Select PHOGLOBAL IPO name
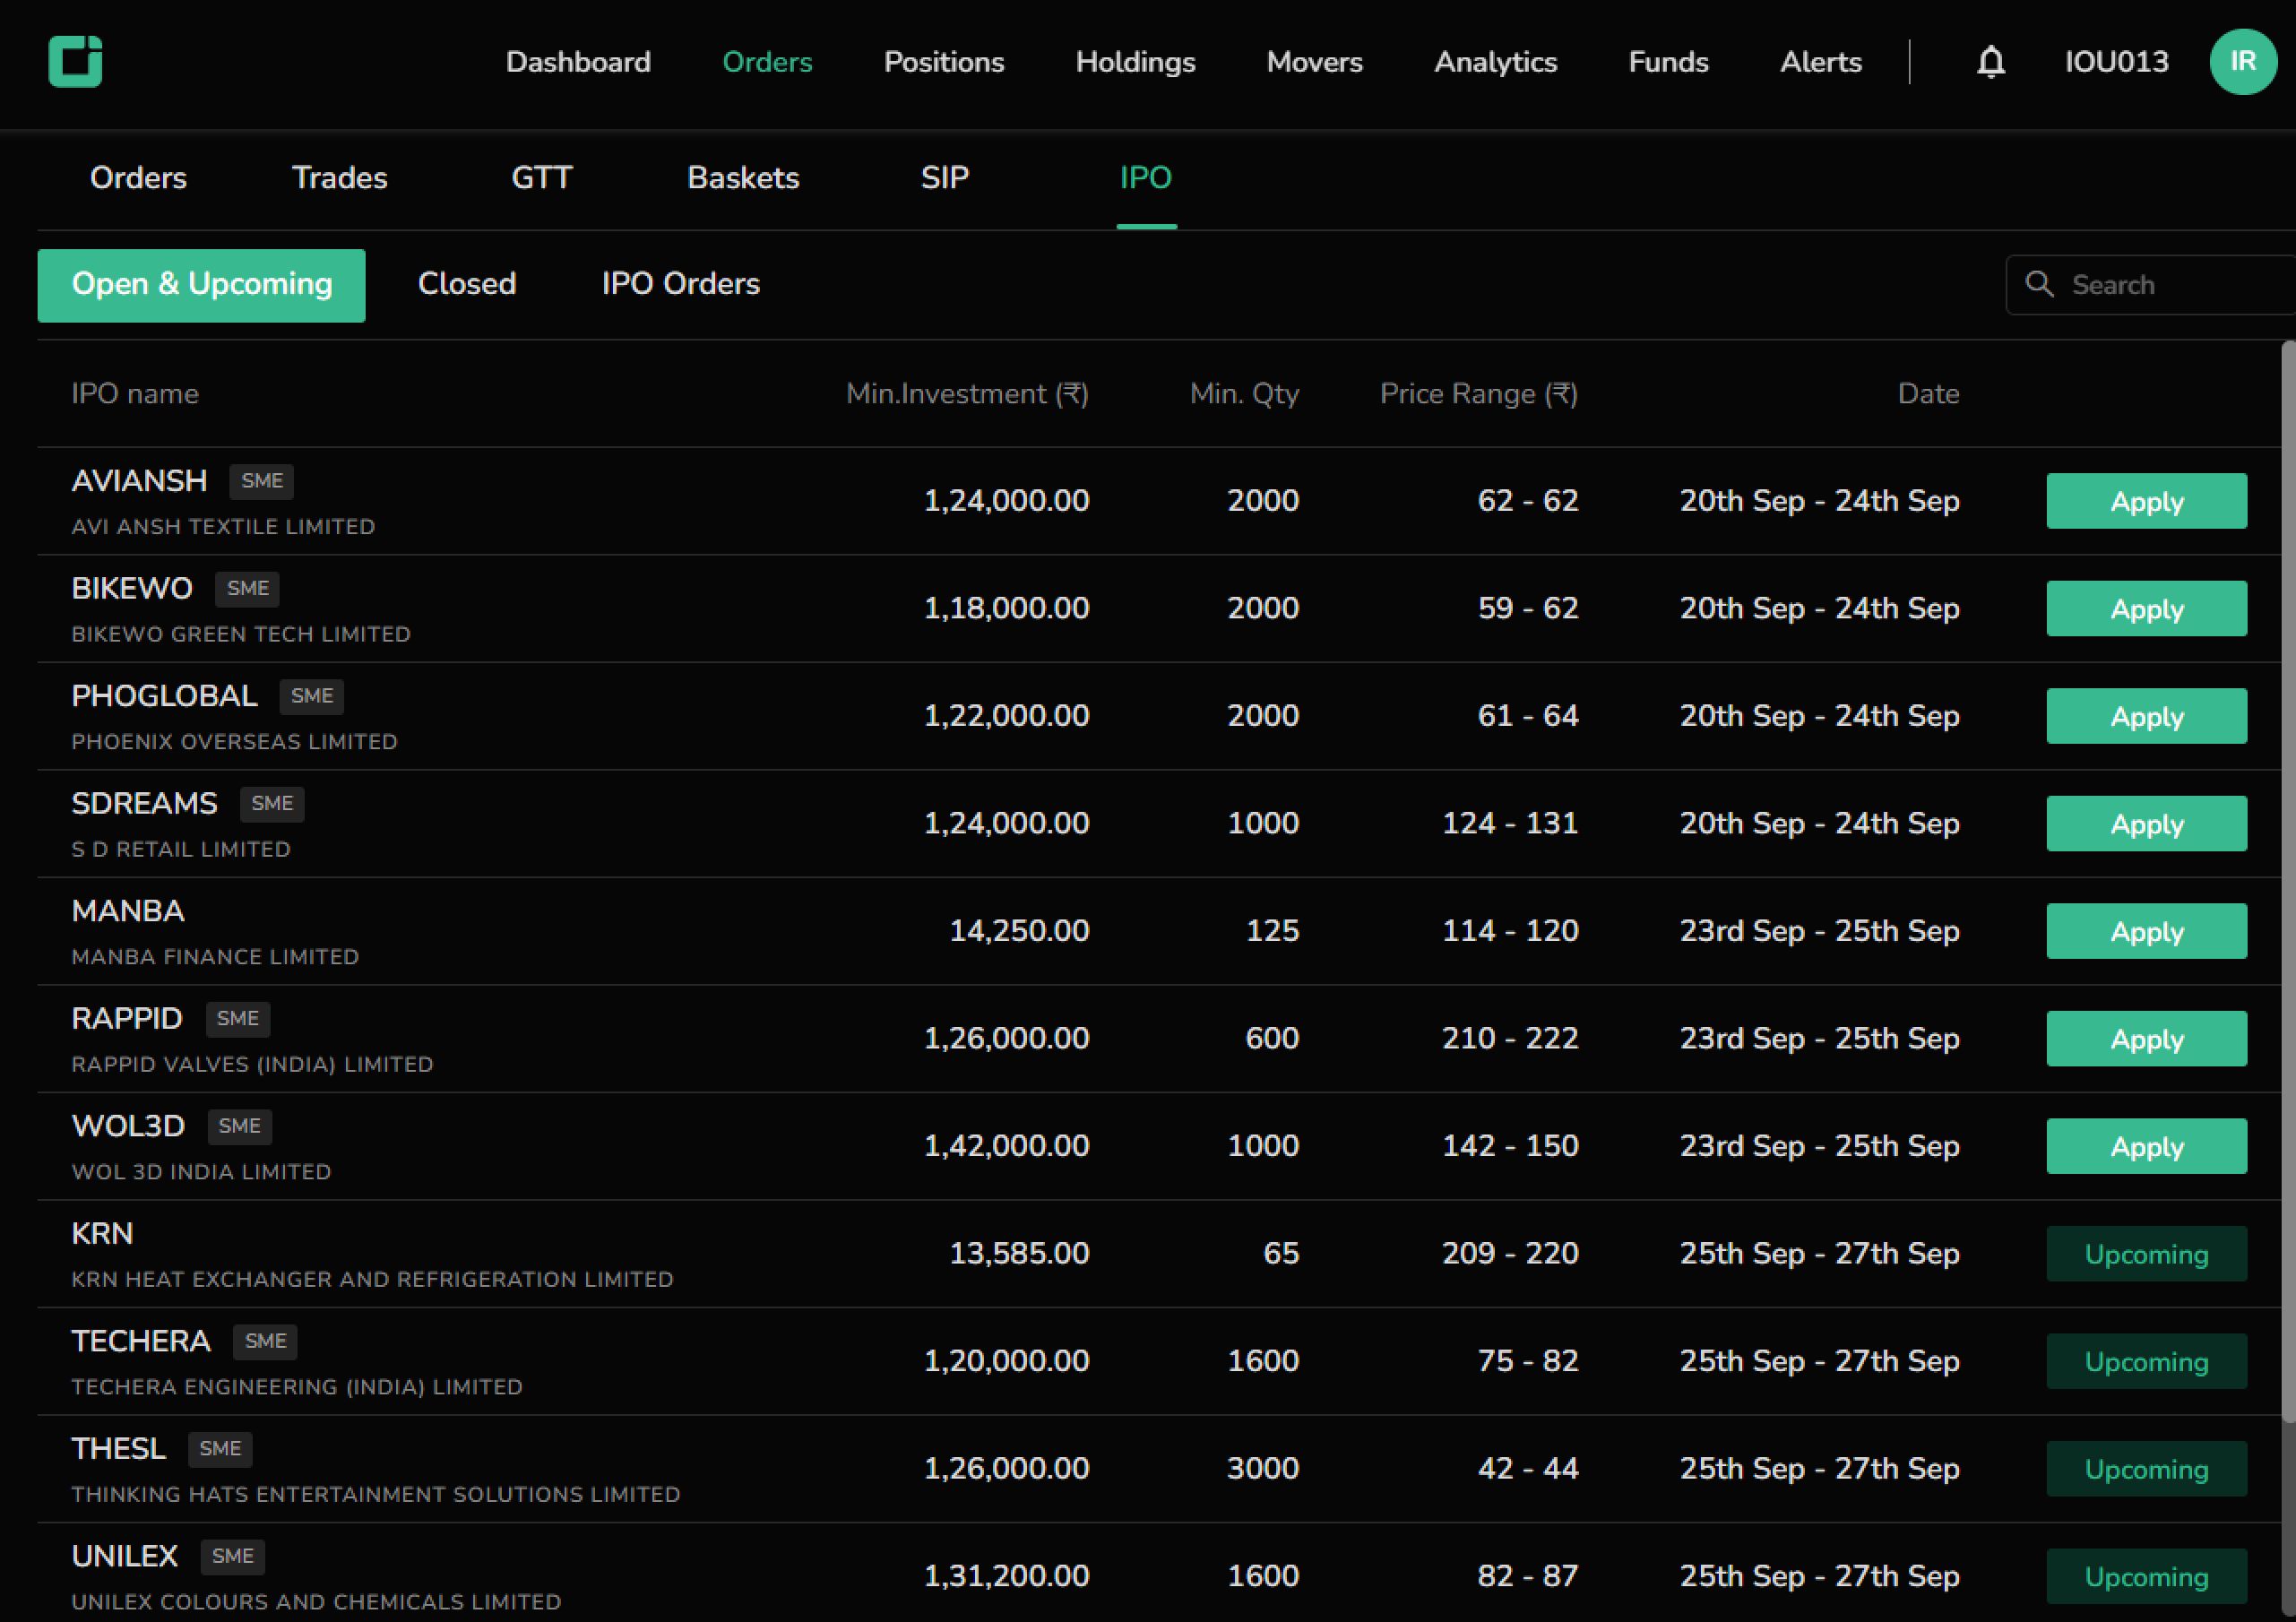Viewport: 2296px width, 1622px height. (x=164, y=696)
